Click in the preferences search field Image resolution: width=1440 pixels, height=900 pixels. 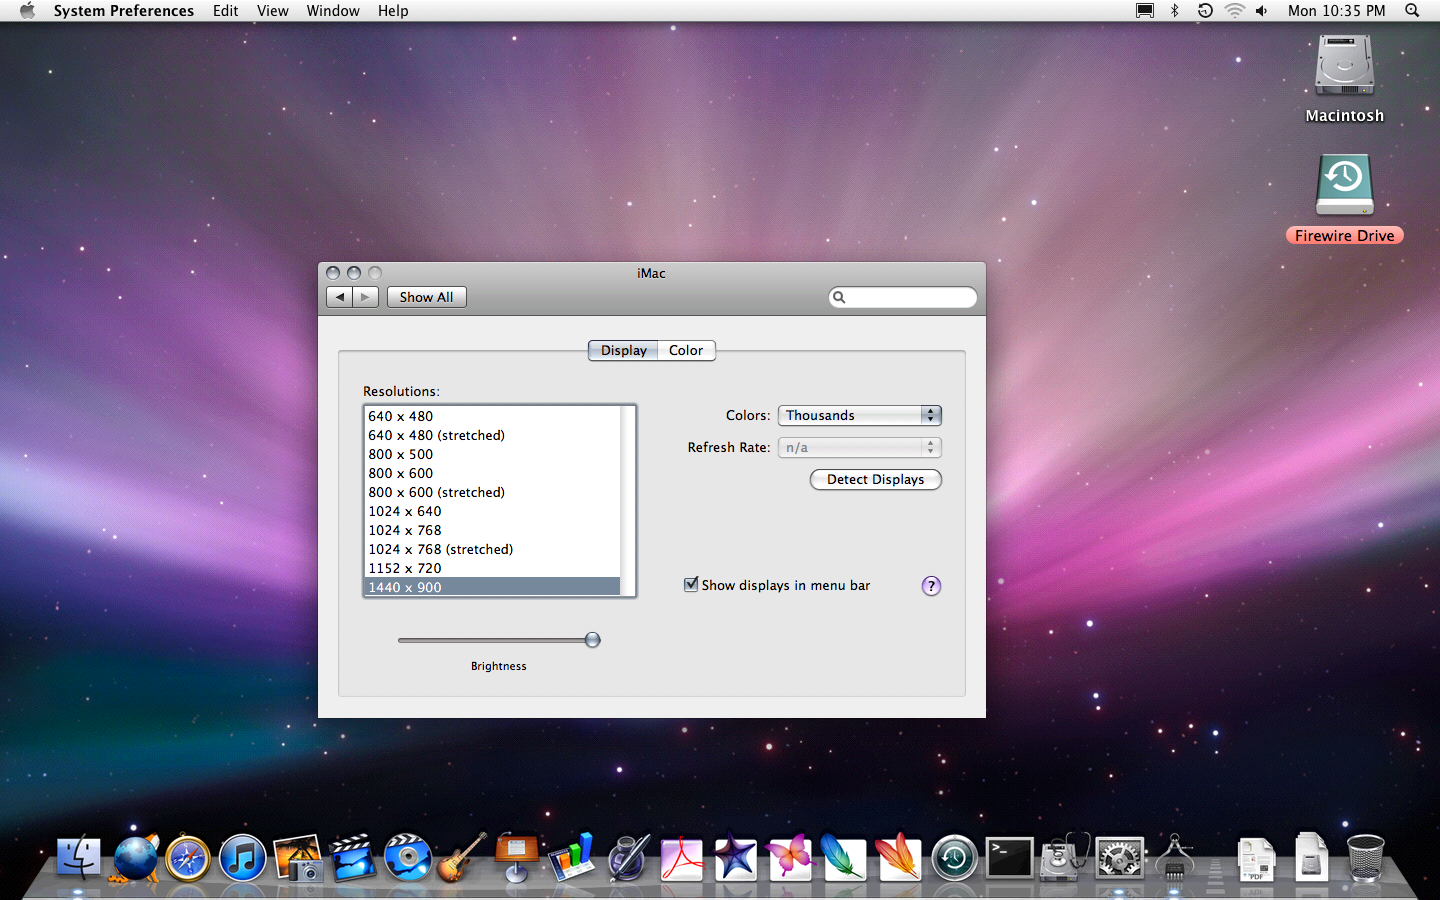903,297
